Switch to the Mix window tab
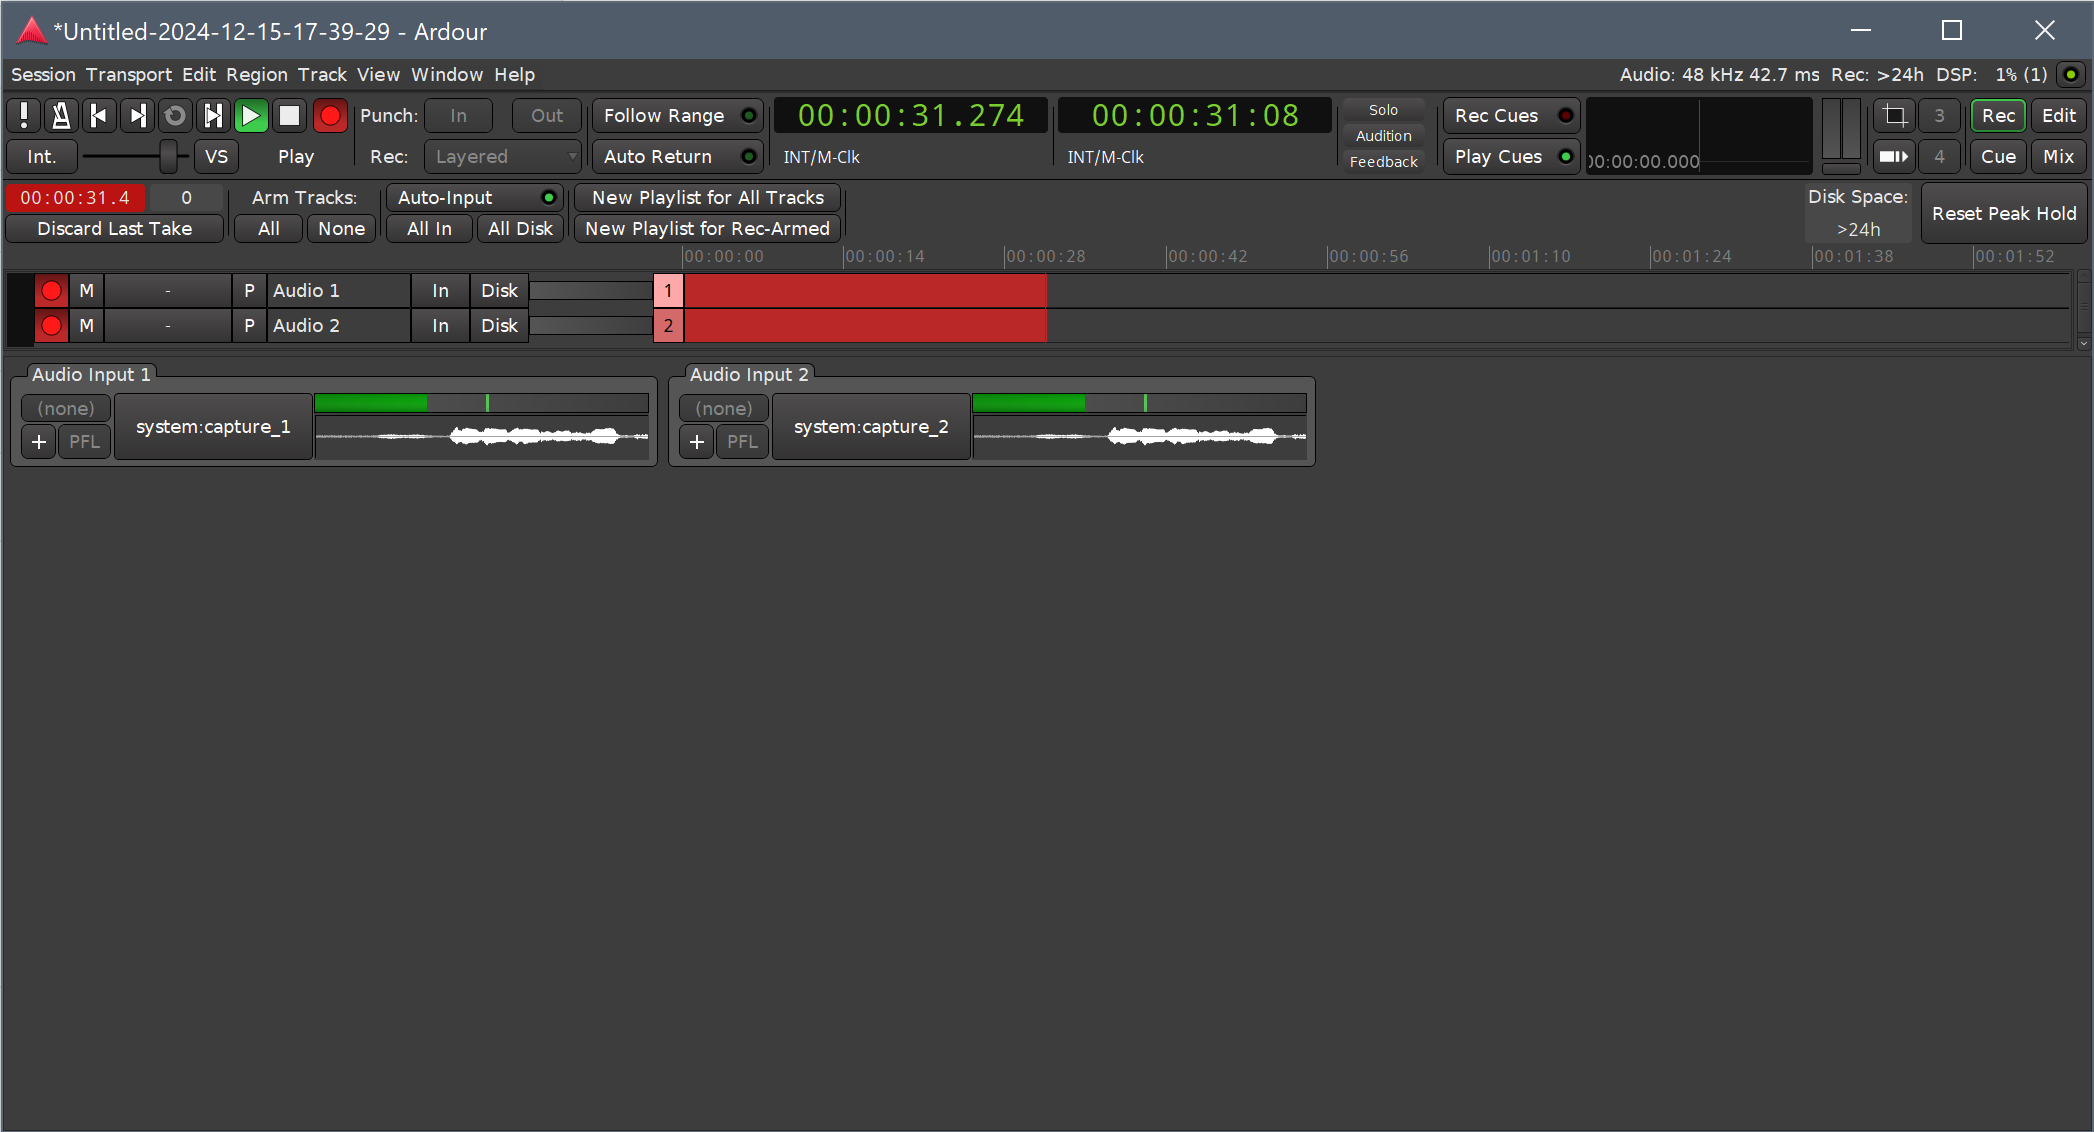Screen dimensions: 2094x1132 click(x=2058, y=157)
